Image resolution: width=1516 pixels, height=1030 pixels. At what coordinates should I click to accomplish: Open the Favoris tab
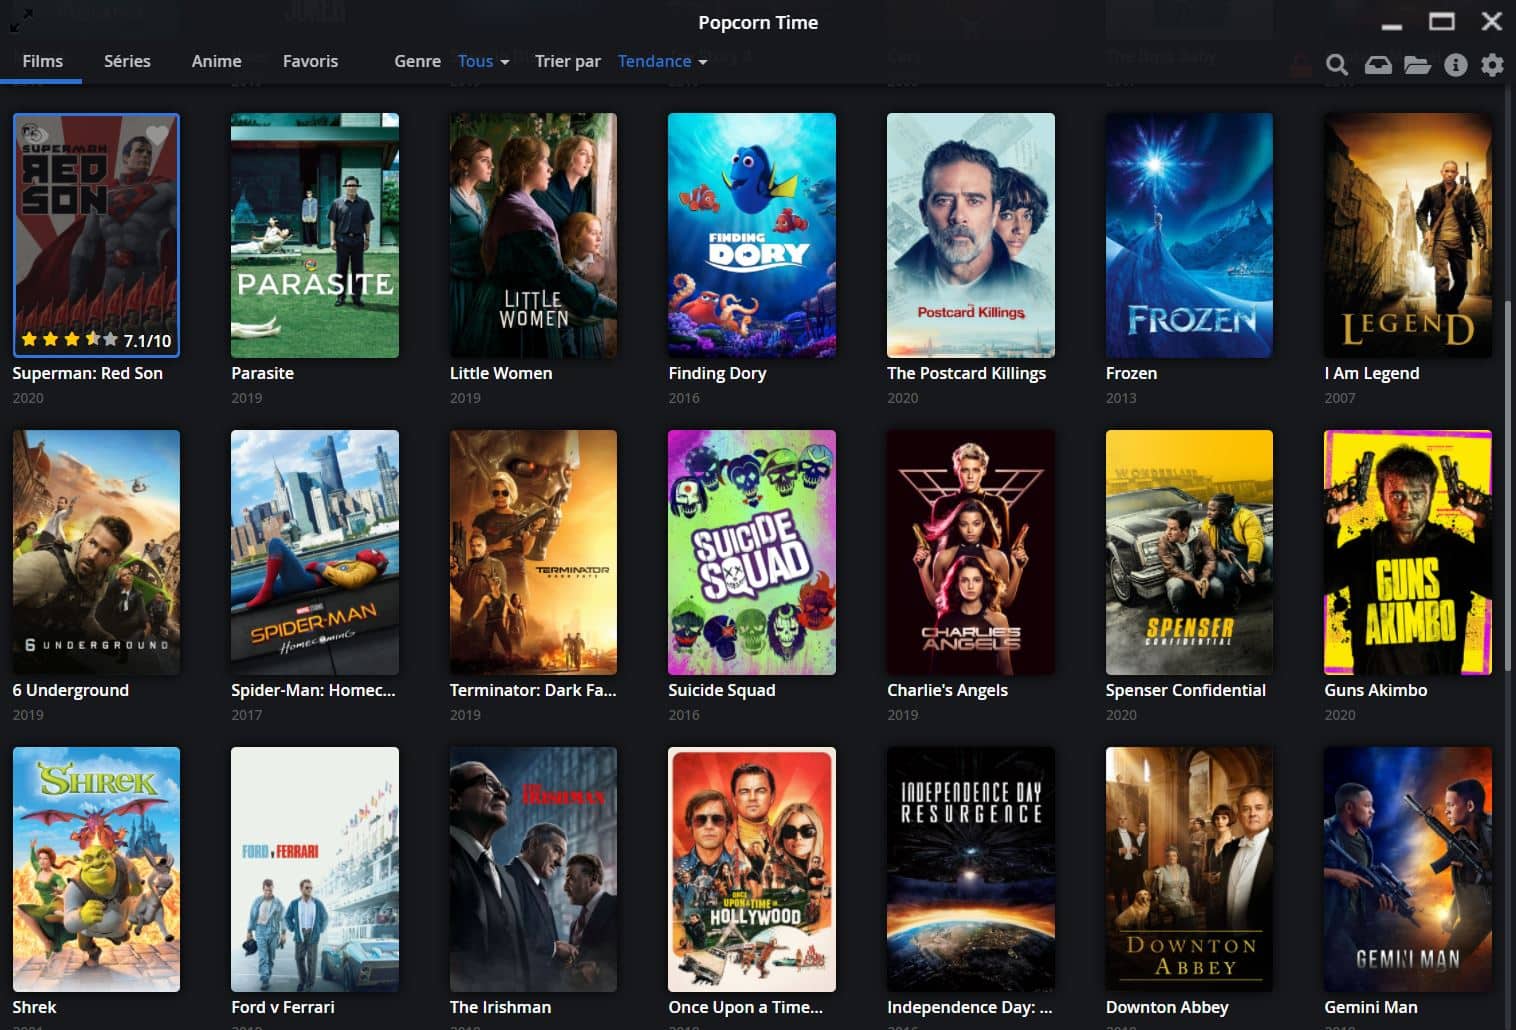click(x=310, y=61)
